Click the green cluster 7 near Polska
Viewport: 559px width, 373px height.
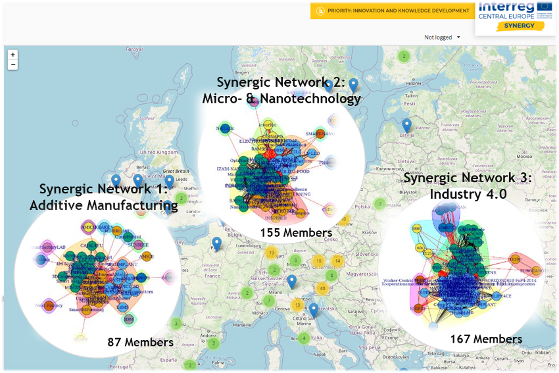(380, 204)
